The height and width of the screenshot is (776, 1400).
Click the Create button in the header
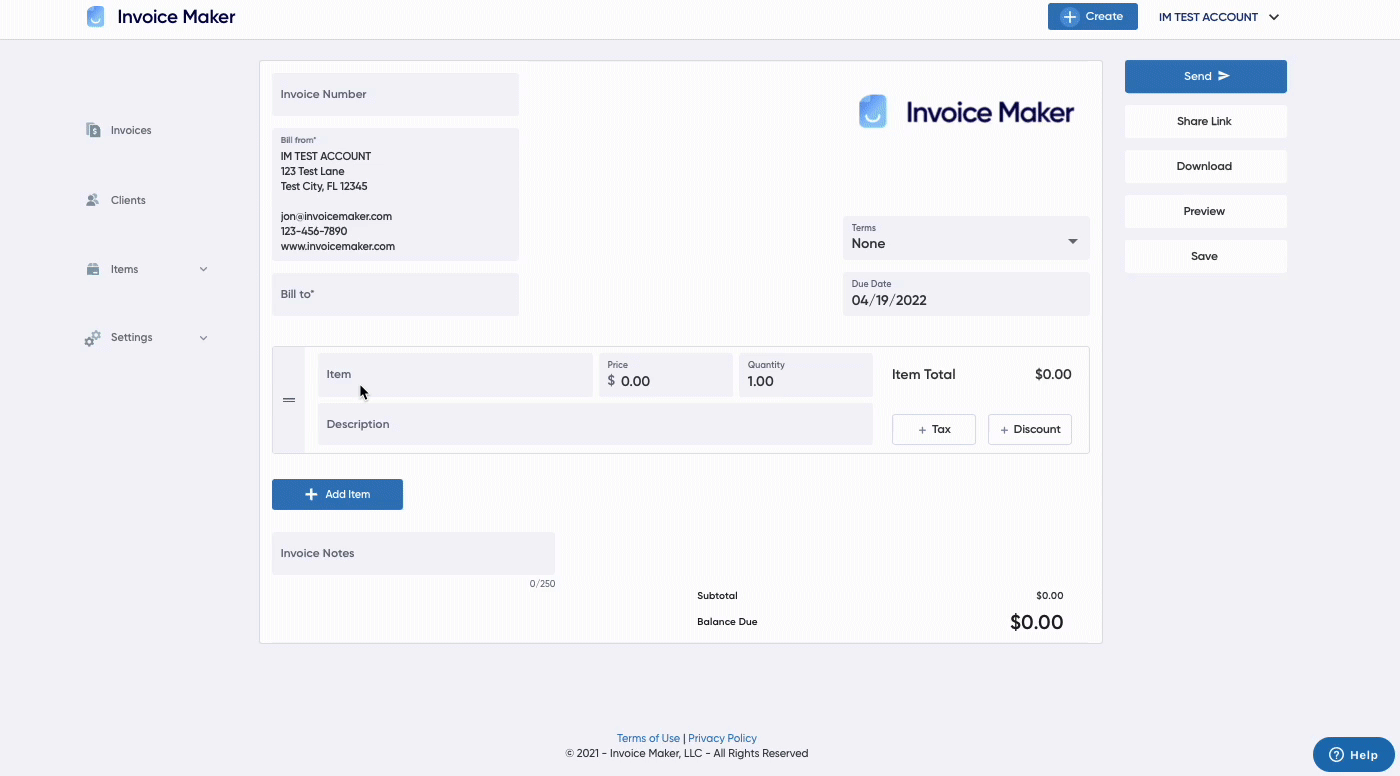click(1093, 17)
